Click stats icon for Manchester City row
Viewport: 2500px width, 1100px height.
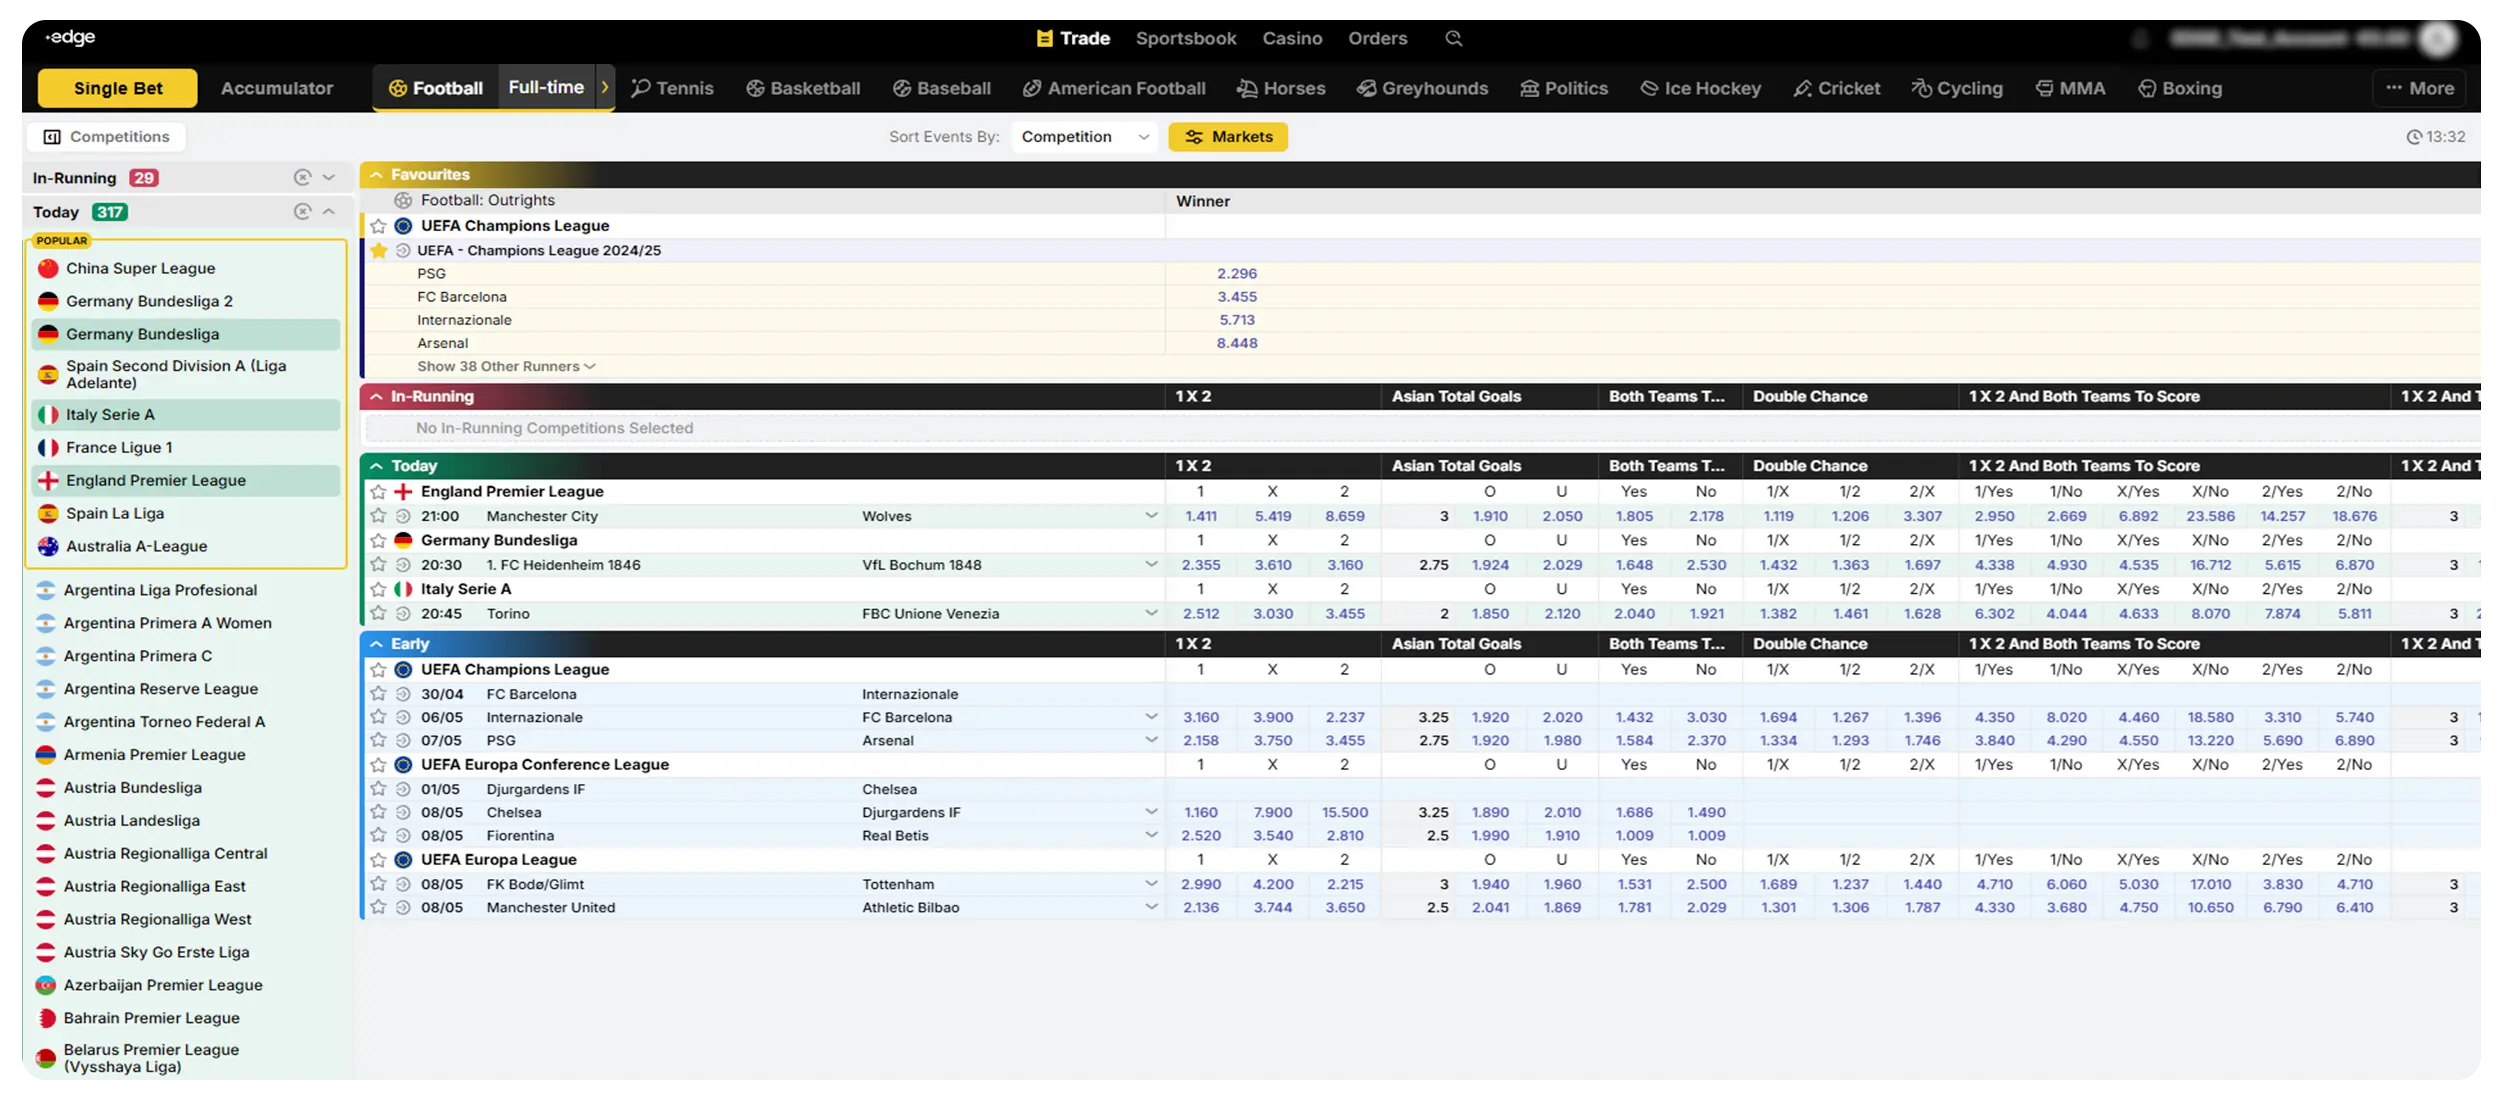click(403, 516)
